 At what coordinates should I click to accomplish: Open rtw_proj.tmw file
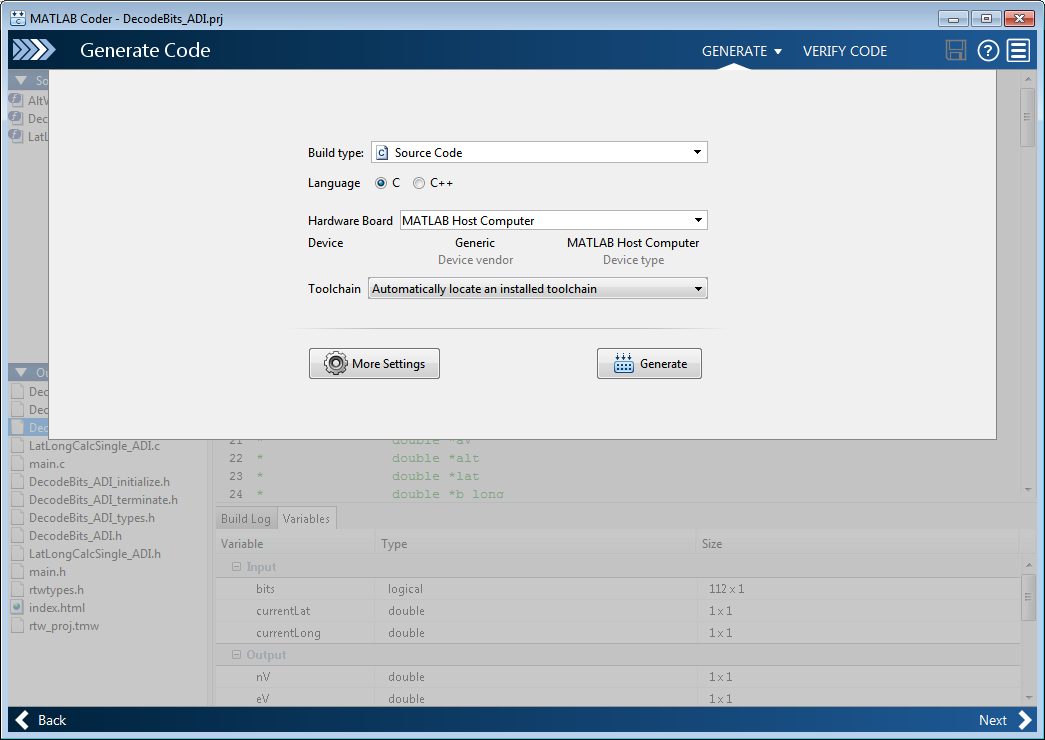[64, 625]
